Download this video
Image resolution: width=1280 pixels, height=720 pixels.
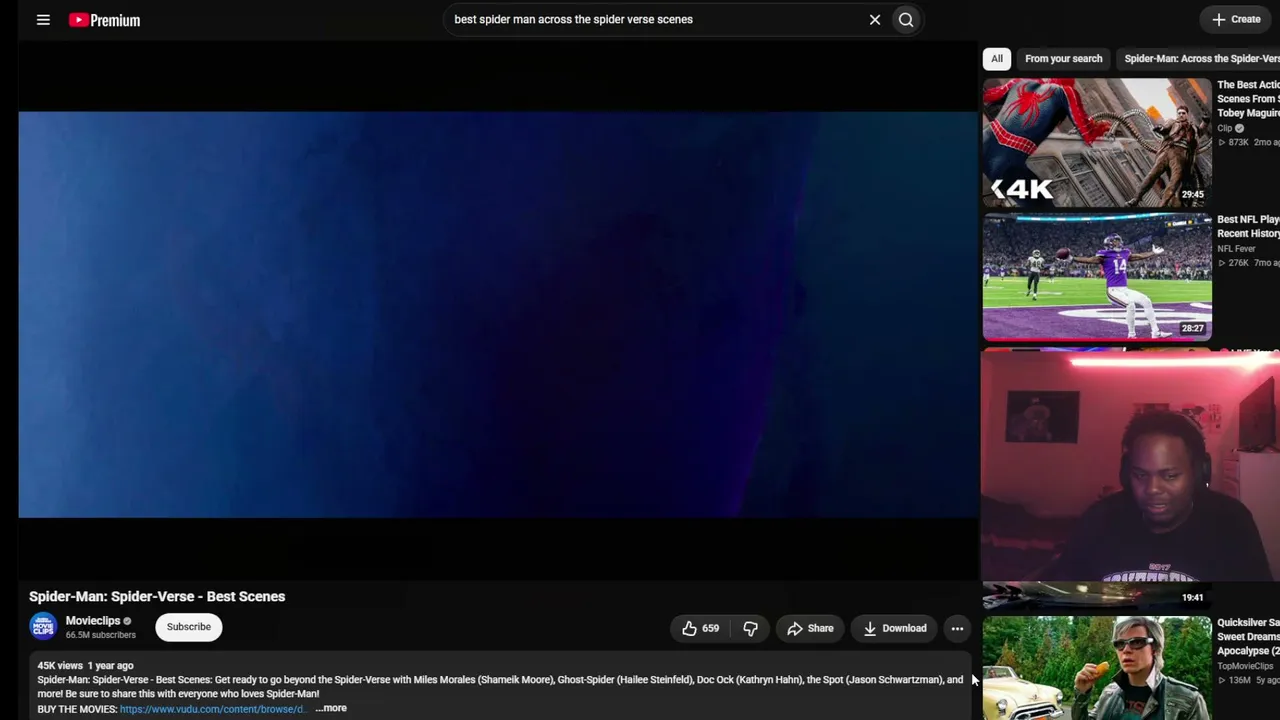click(894, 628)
